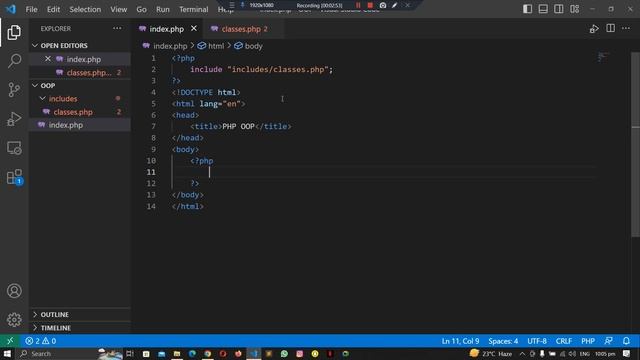The height and width of the screenshot is (360, 640).
Task: Open WhatsApp from the taskbar
Action: coord(284,353)
